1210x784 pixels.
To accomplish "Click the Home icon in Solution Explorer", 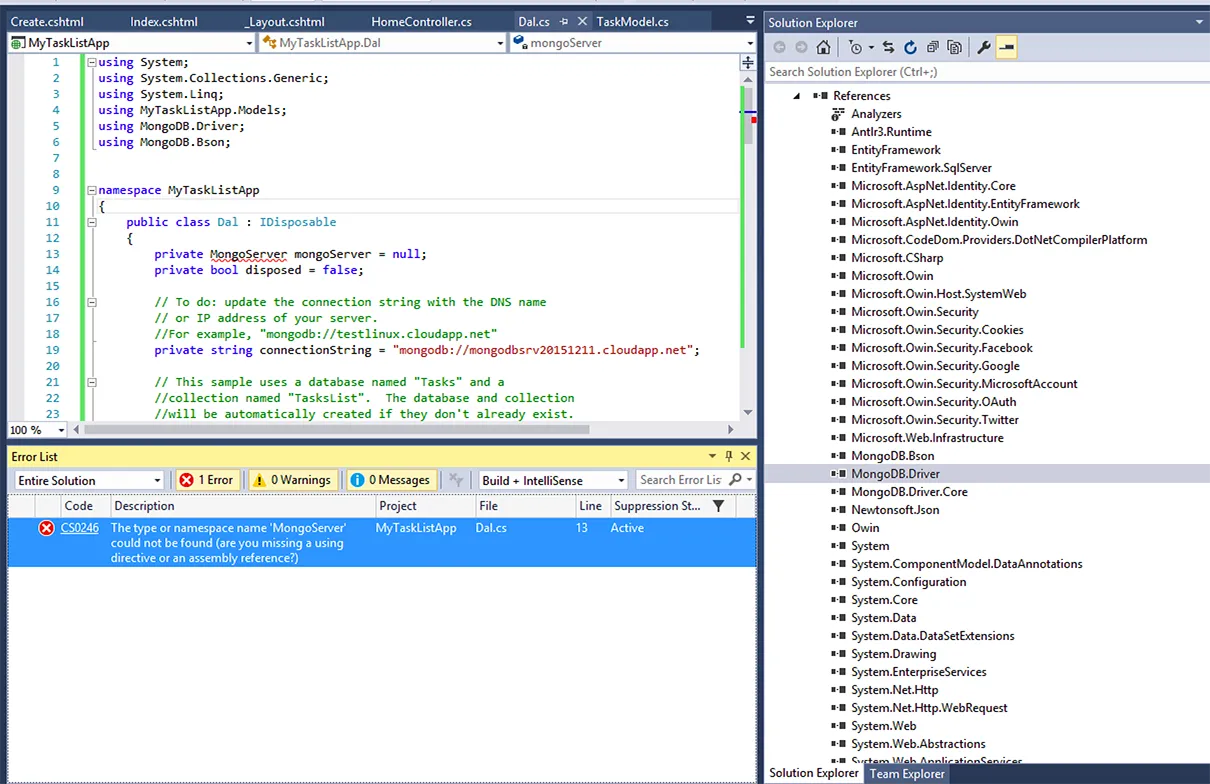I will (823, 47).
